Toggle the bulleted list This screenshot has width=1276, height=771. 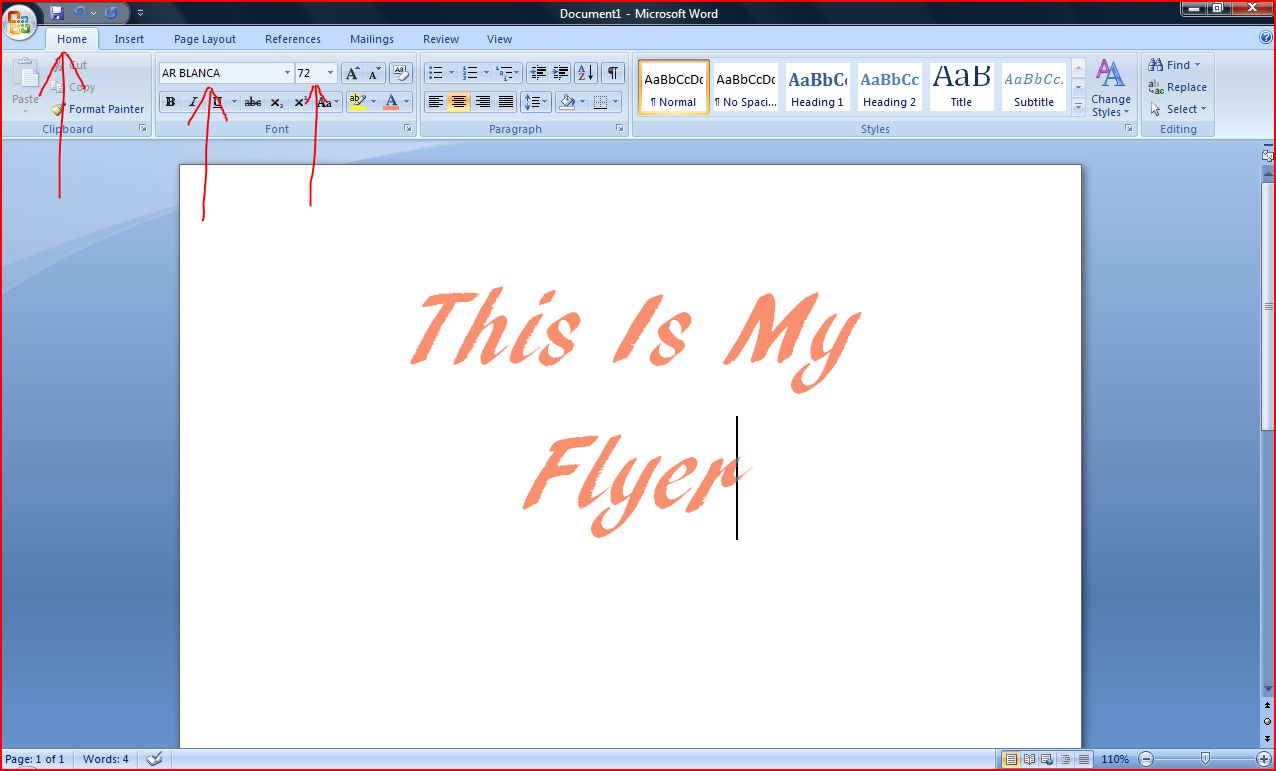pos(434,72)
